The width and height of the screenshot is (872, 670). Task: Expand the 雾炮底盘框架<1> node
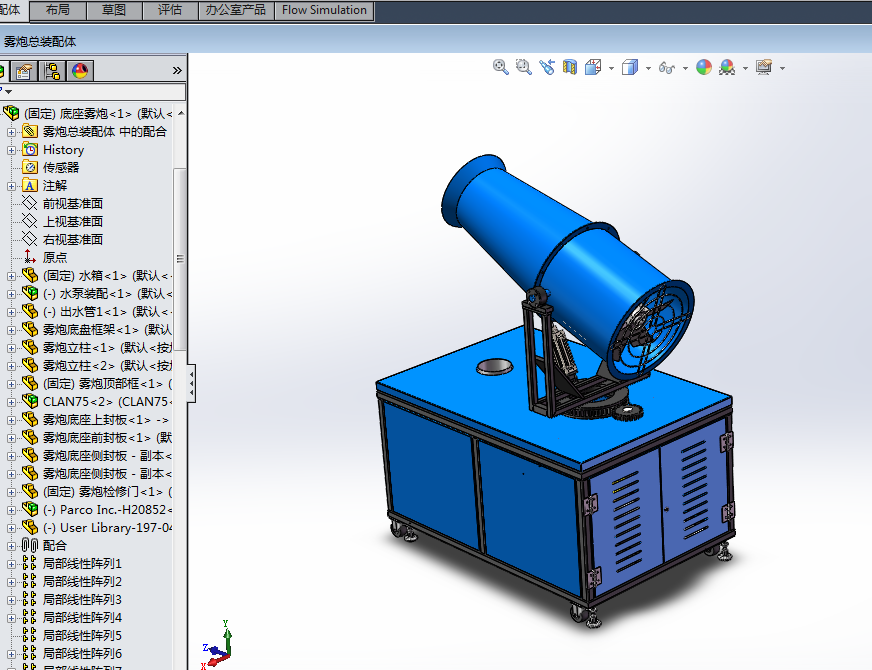point(11,330)
